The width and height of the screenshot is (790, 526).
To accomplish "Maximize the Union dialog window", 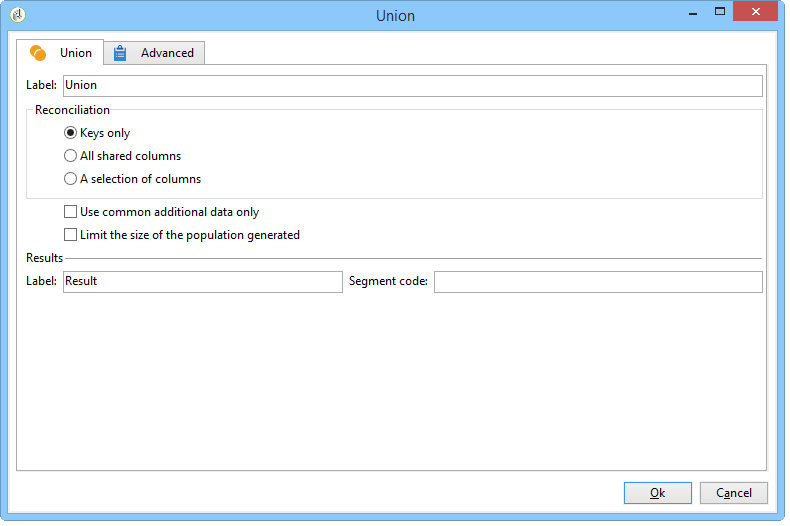I will 720,12.
